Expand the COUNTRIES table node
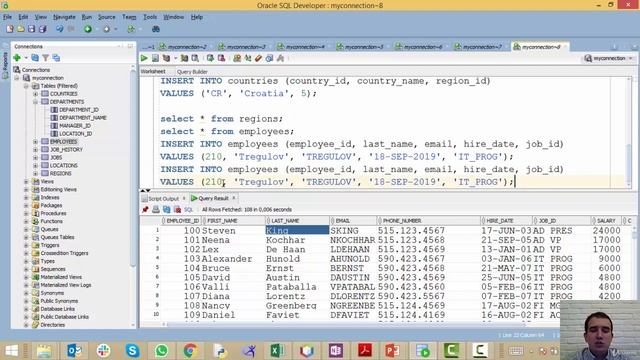 pos(36,94)
